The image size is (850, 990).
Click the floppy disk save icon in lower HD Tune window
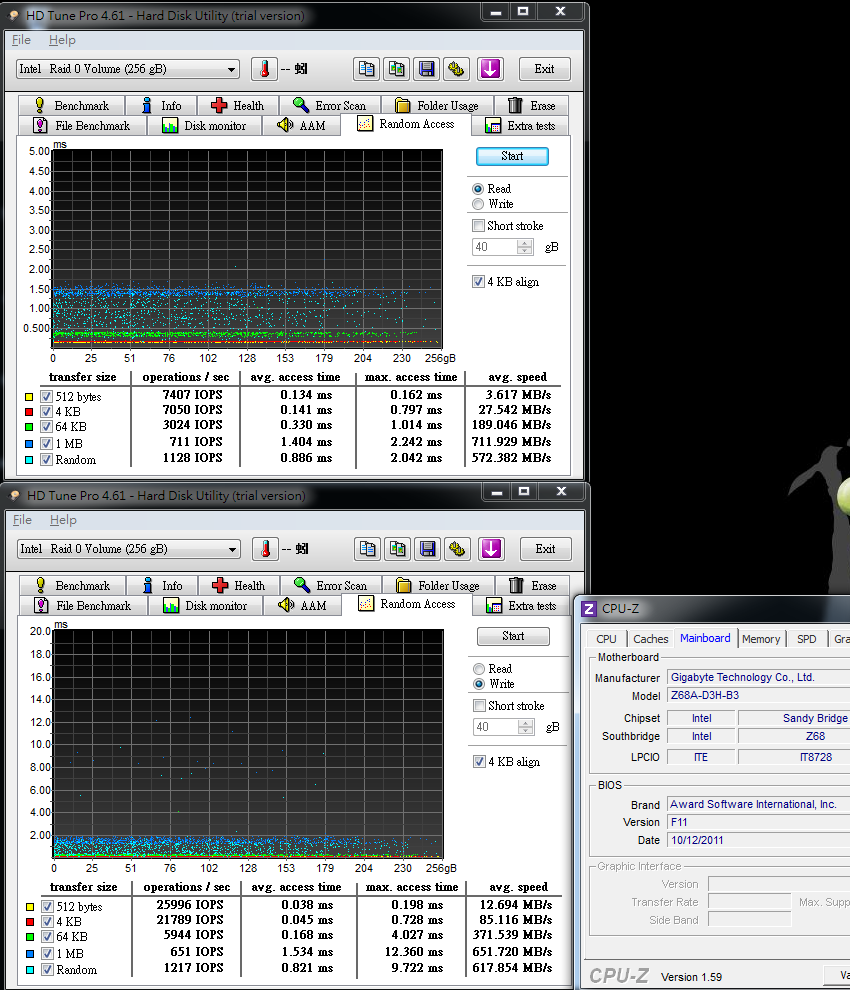click(x=428, y=549)
